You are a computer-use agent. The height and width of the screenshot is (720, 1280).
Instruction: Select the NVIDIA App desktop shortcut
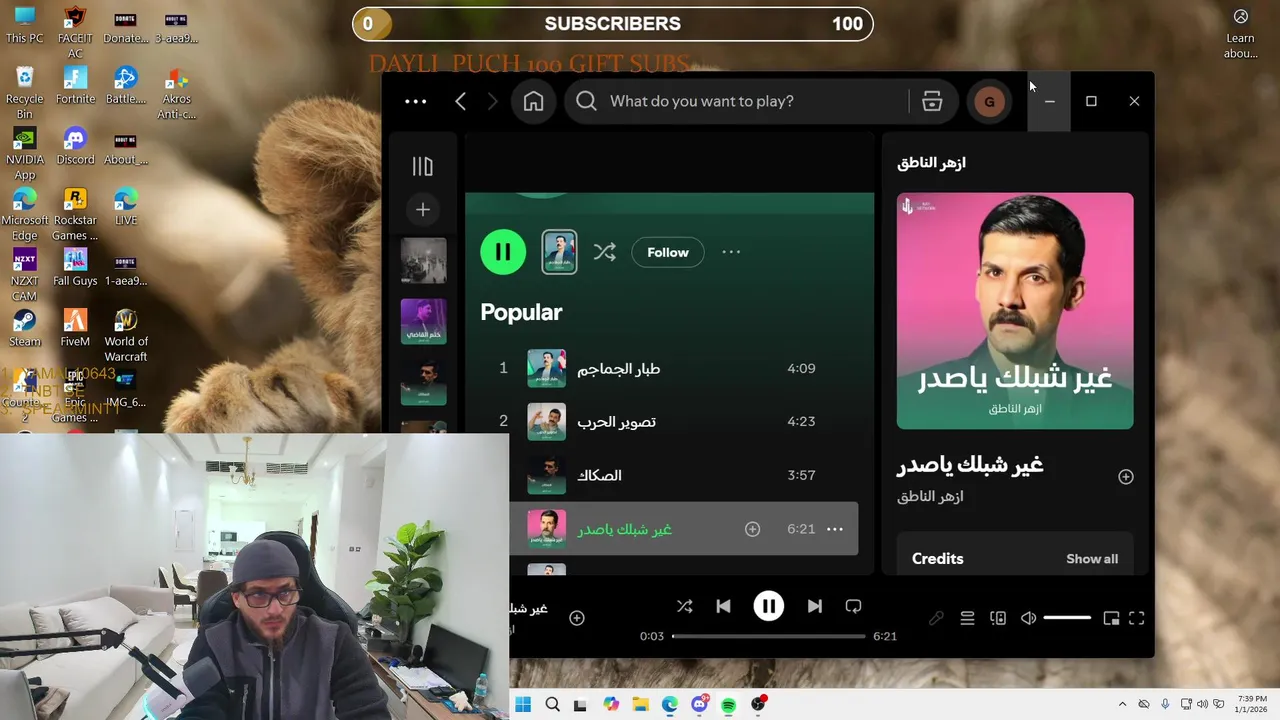(24, 153)
